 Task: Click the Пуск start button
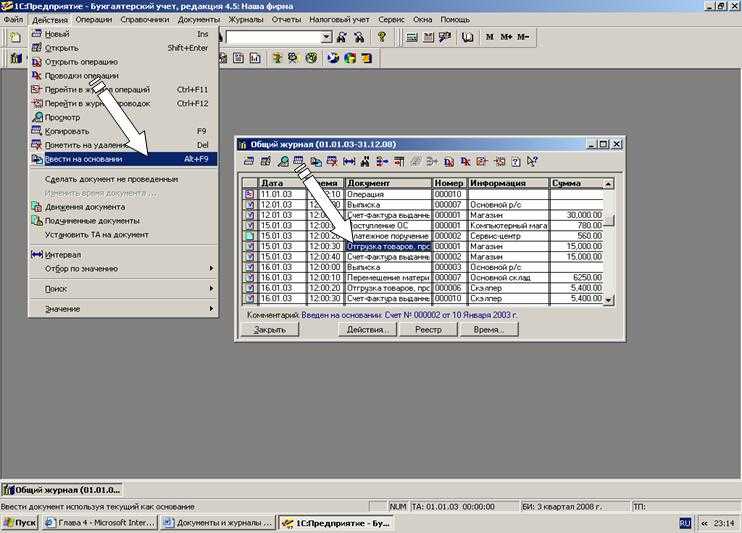(20, 523)
